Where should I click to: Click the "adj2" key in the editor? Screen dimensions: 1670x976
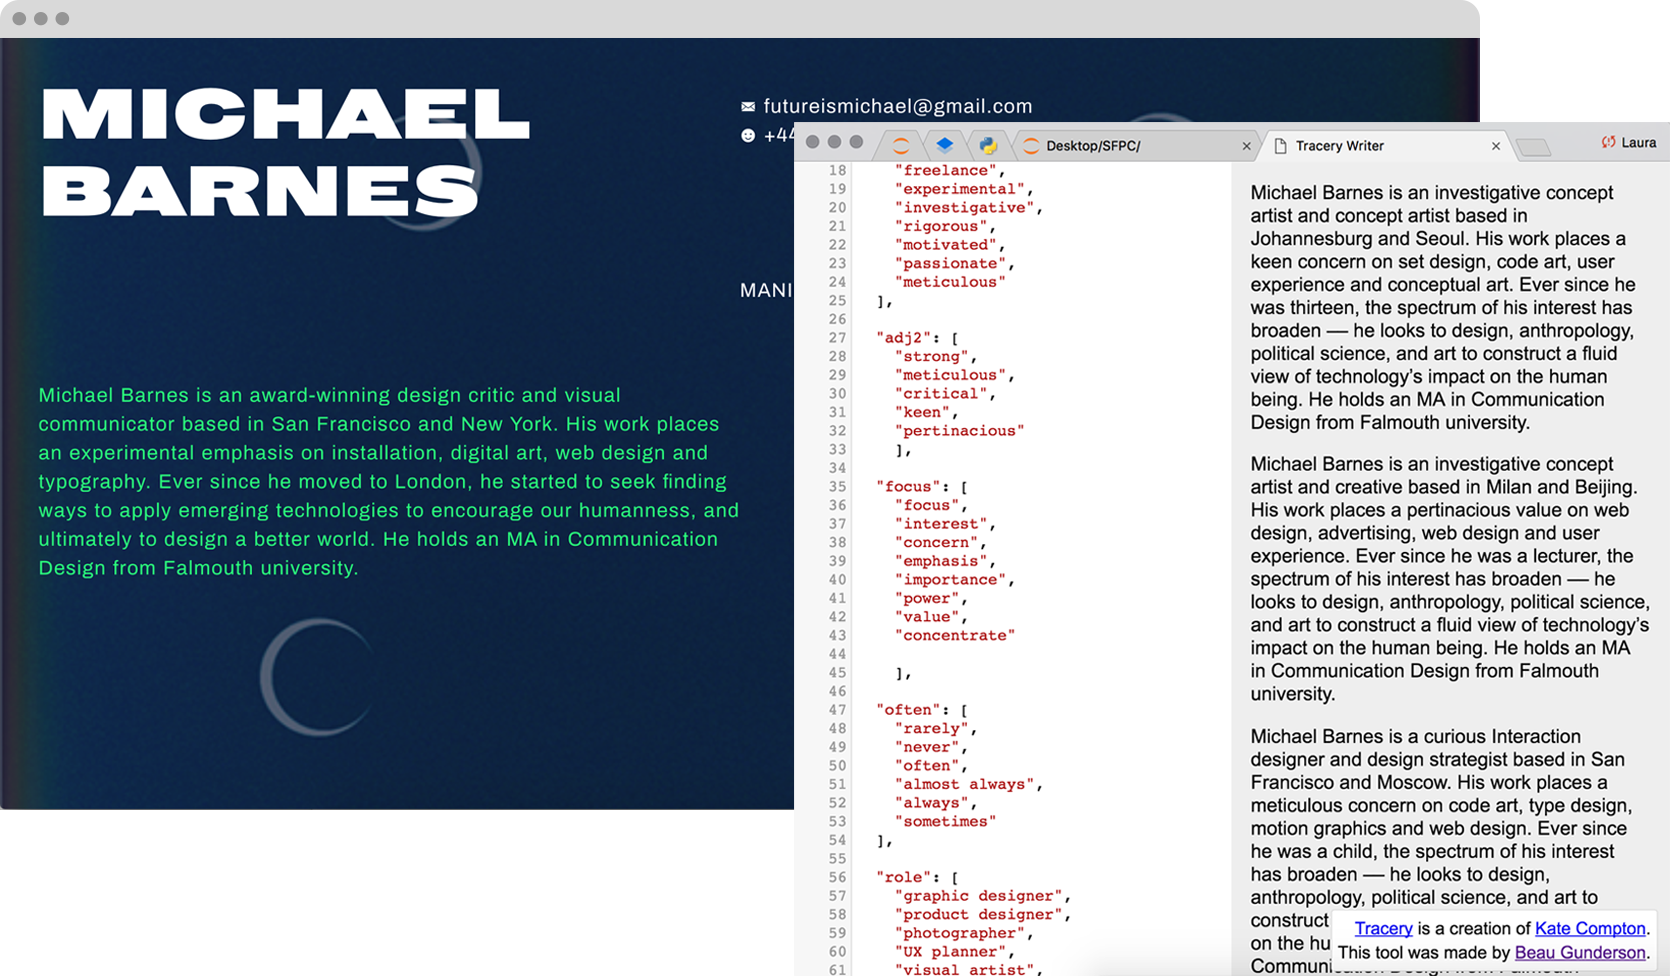904,338
